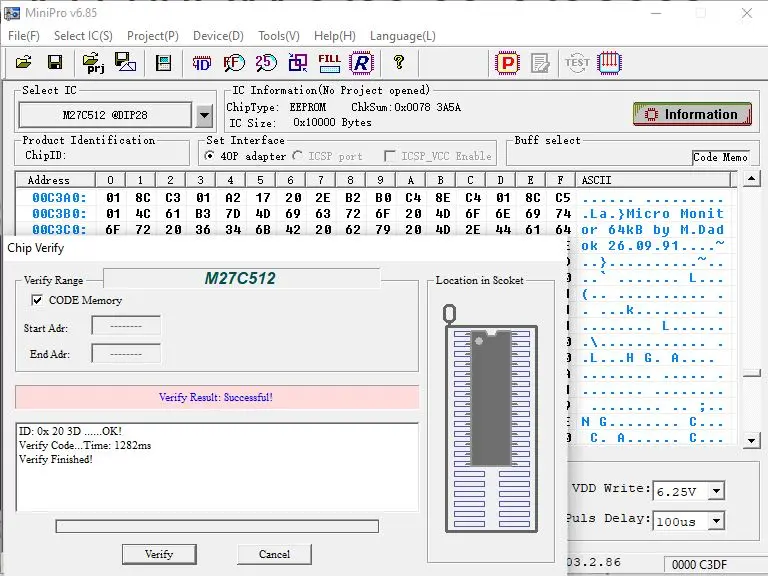Open the Project(P) menu

[153, 36]
